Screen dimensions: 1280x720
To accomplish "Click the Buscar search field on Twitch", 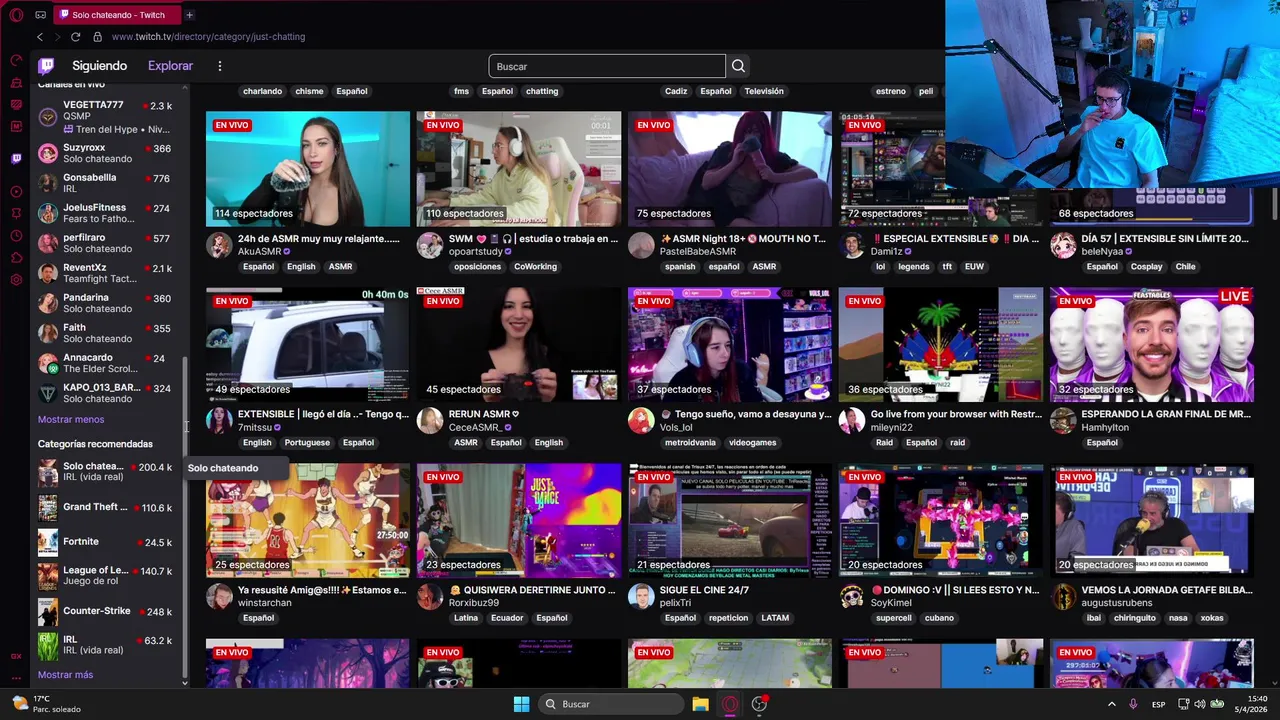I will click(x=606, y=66).
